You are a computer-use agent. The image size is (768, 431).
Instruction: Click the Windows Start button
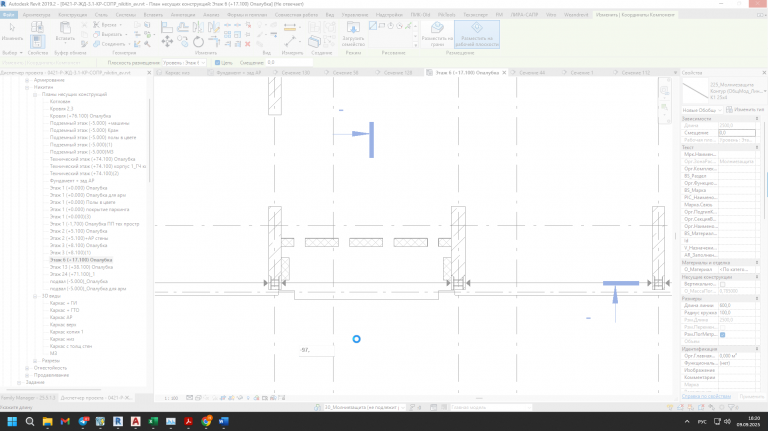tap(12, 421)
